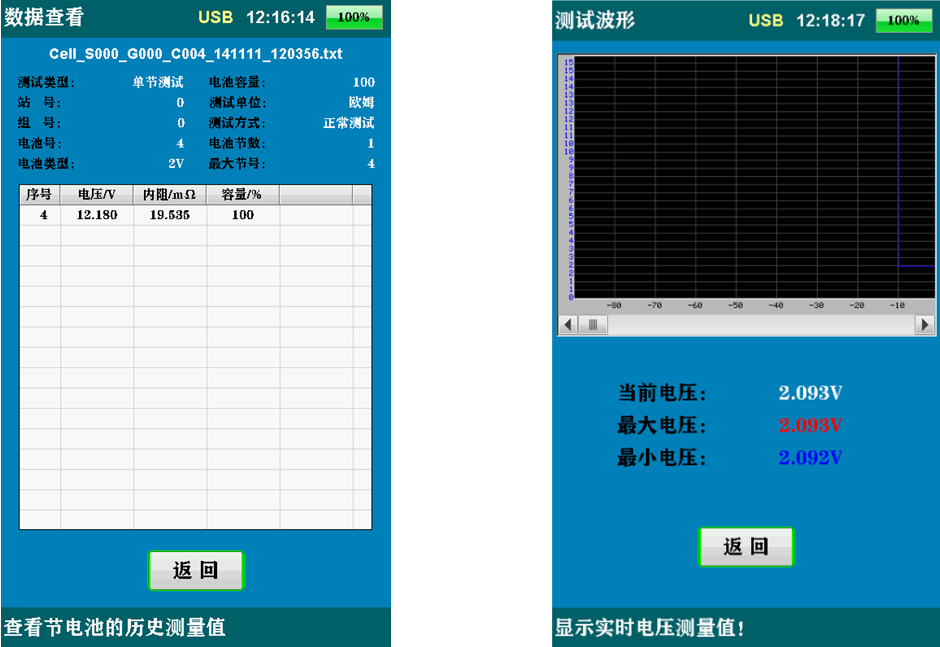Image resolution: width=940 pixels, height=647 pixels.
Task: Select the 内阻/mΩ column header
Action: point(169,195)
